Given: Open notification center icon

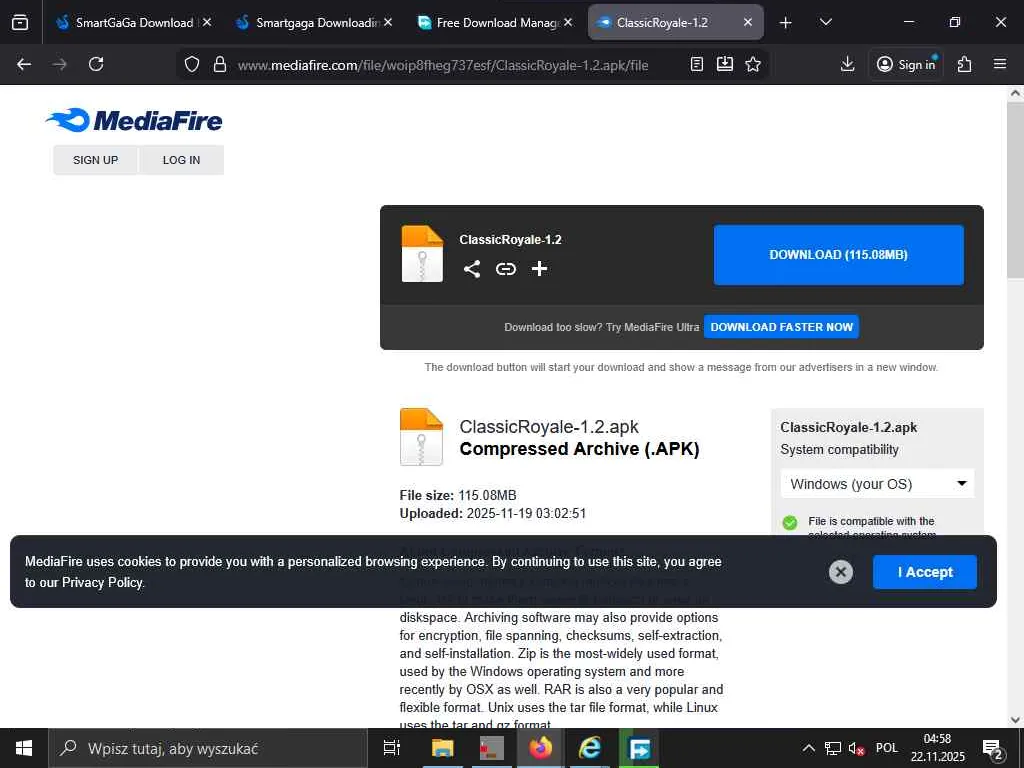Looking at the screenshot, I should click(x=993, y=749).
